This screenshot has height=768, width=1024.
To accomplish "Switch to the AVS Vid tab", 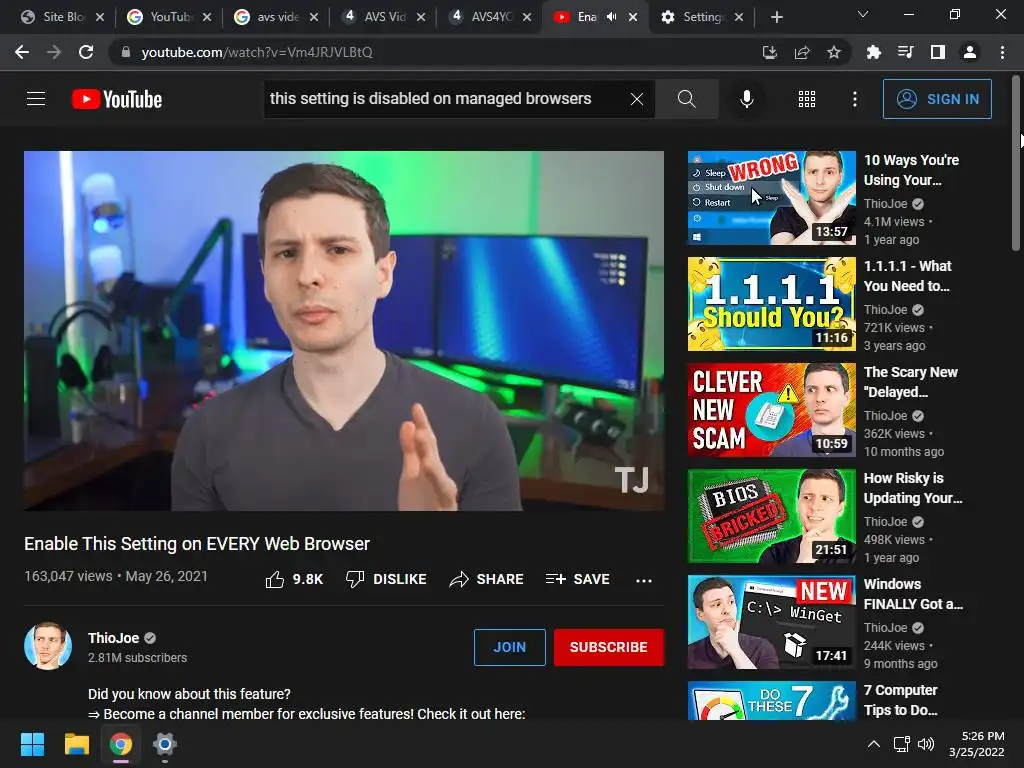I will [x=384, y=17].
